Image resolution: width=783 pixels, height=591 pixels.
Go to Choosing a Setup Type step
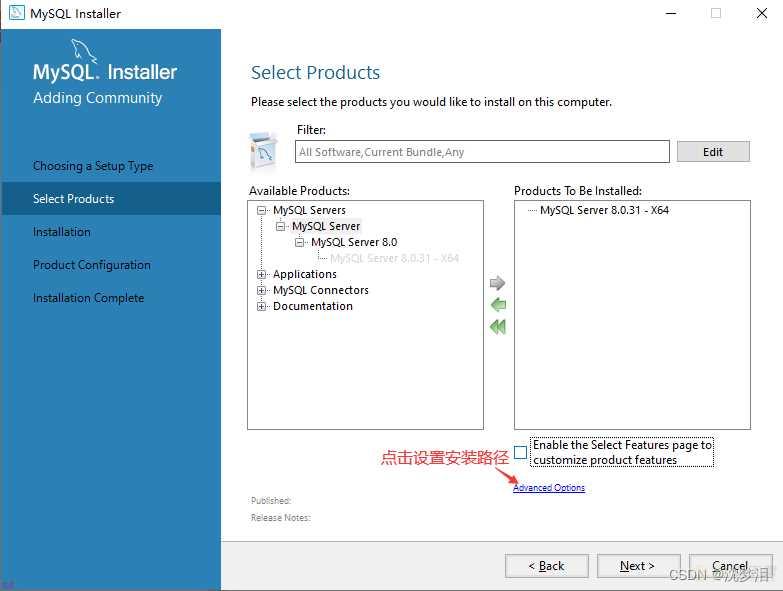tap(93, 166)
